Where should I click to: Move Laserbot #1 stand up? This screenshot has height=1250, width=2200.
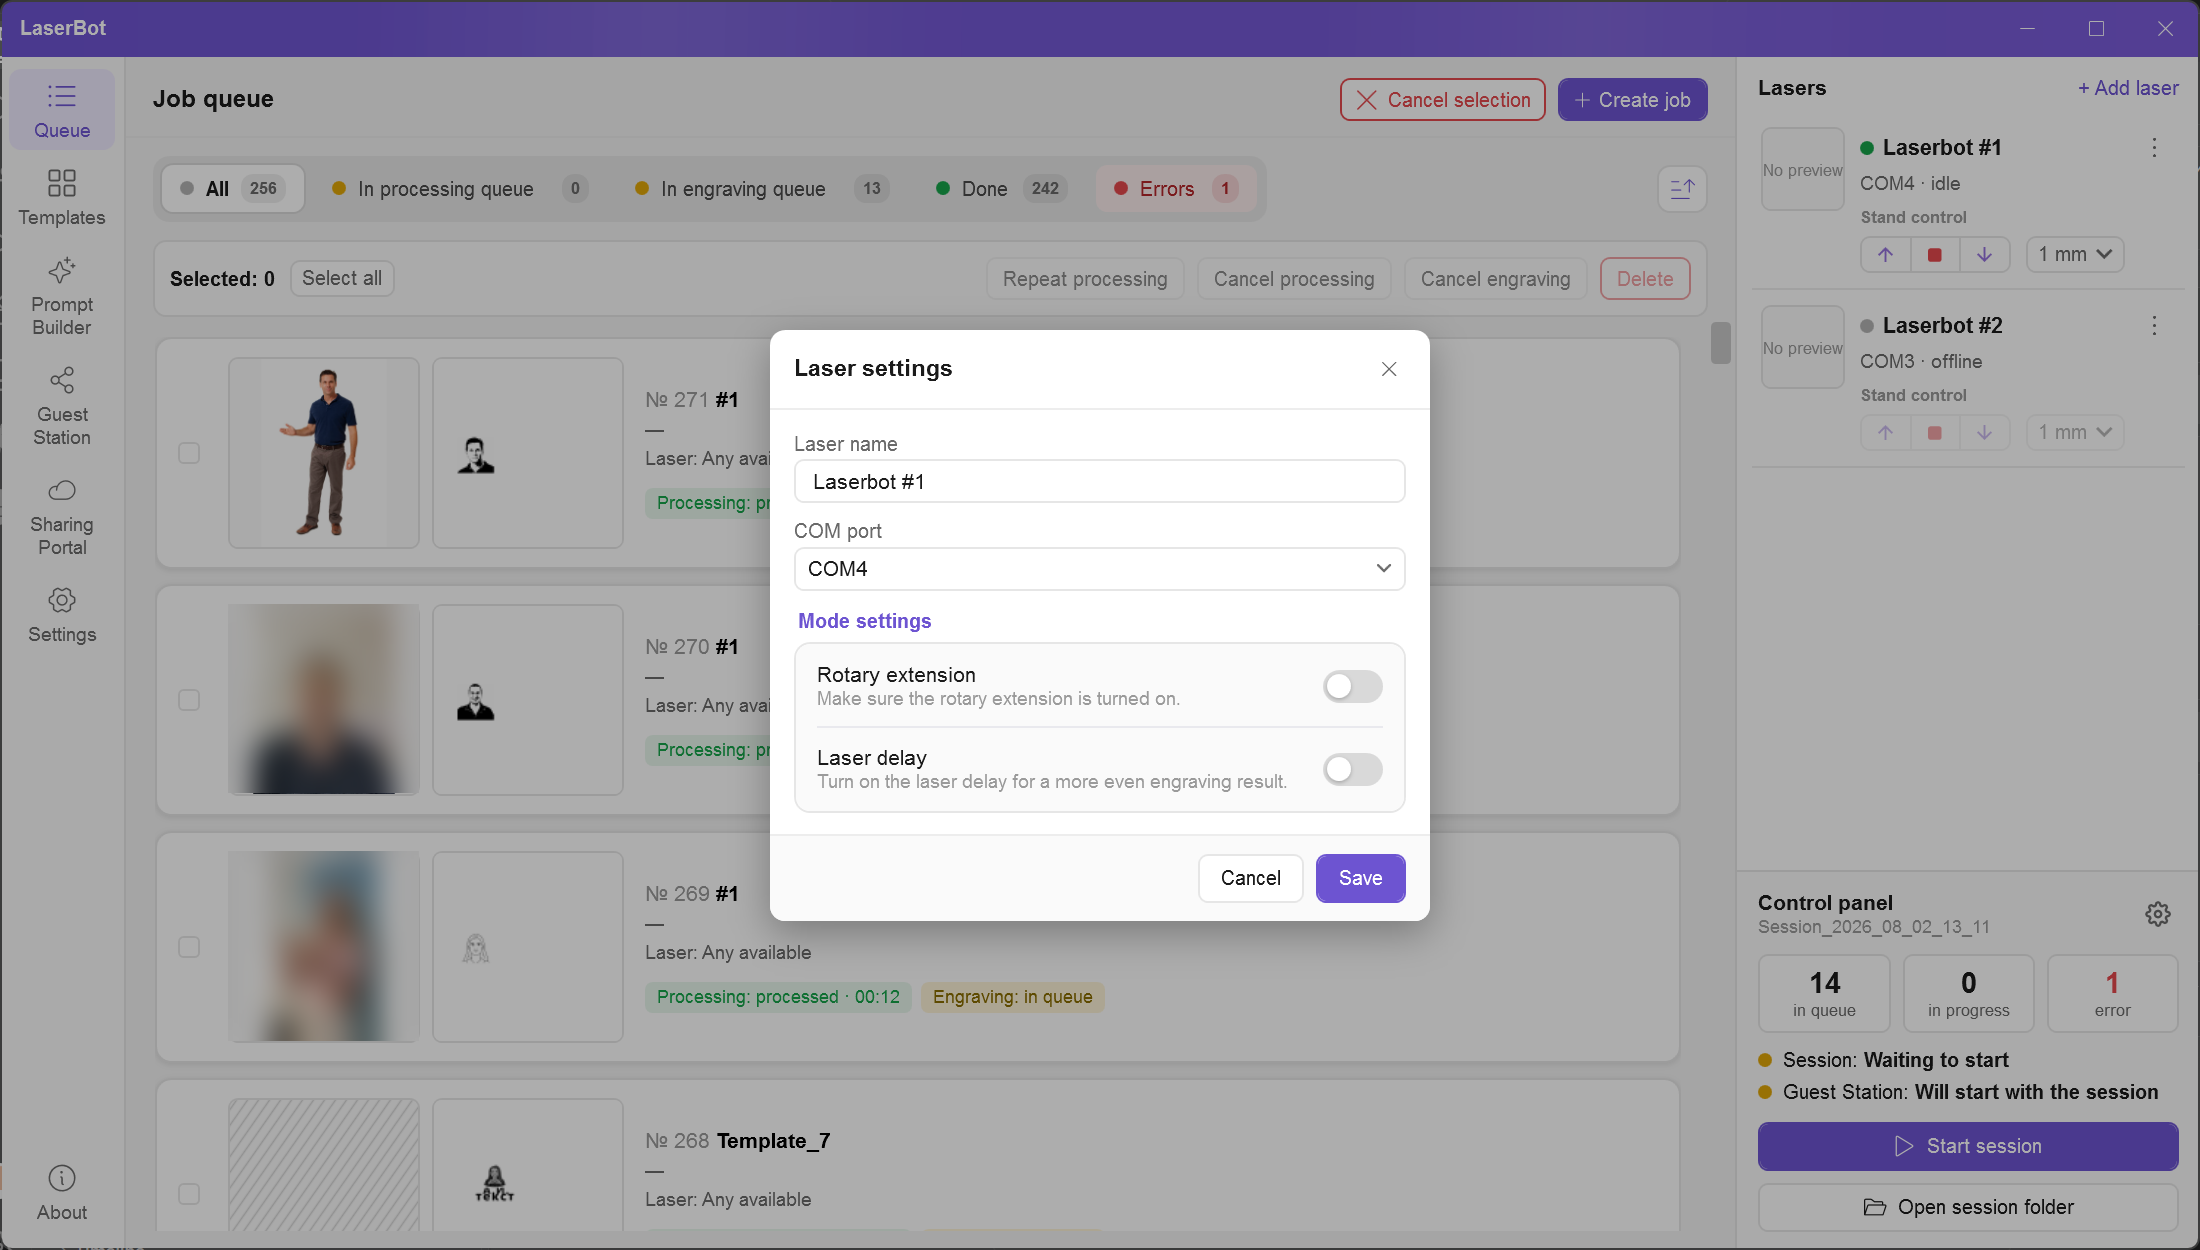(1885, 255)
